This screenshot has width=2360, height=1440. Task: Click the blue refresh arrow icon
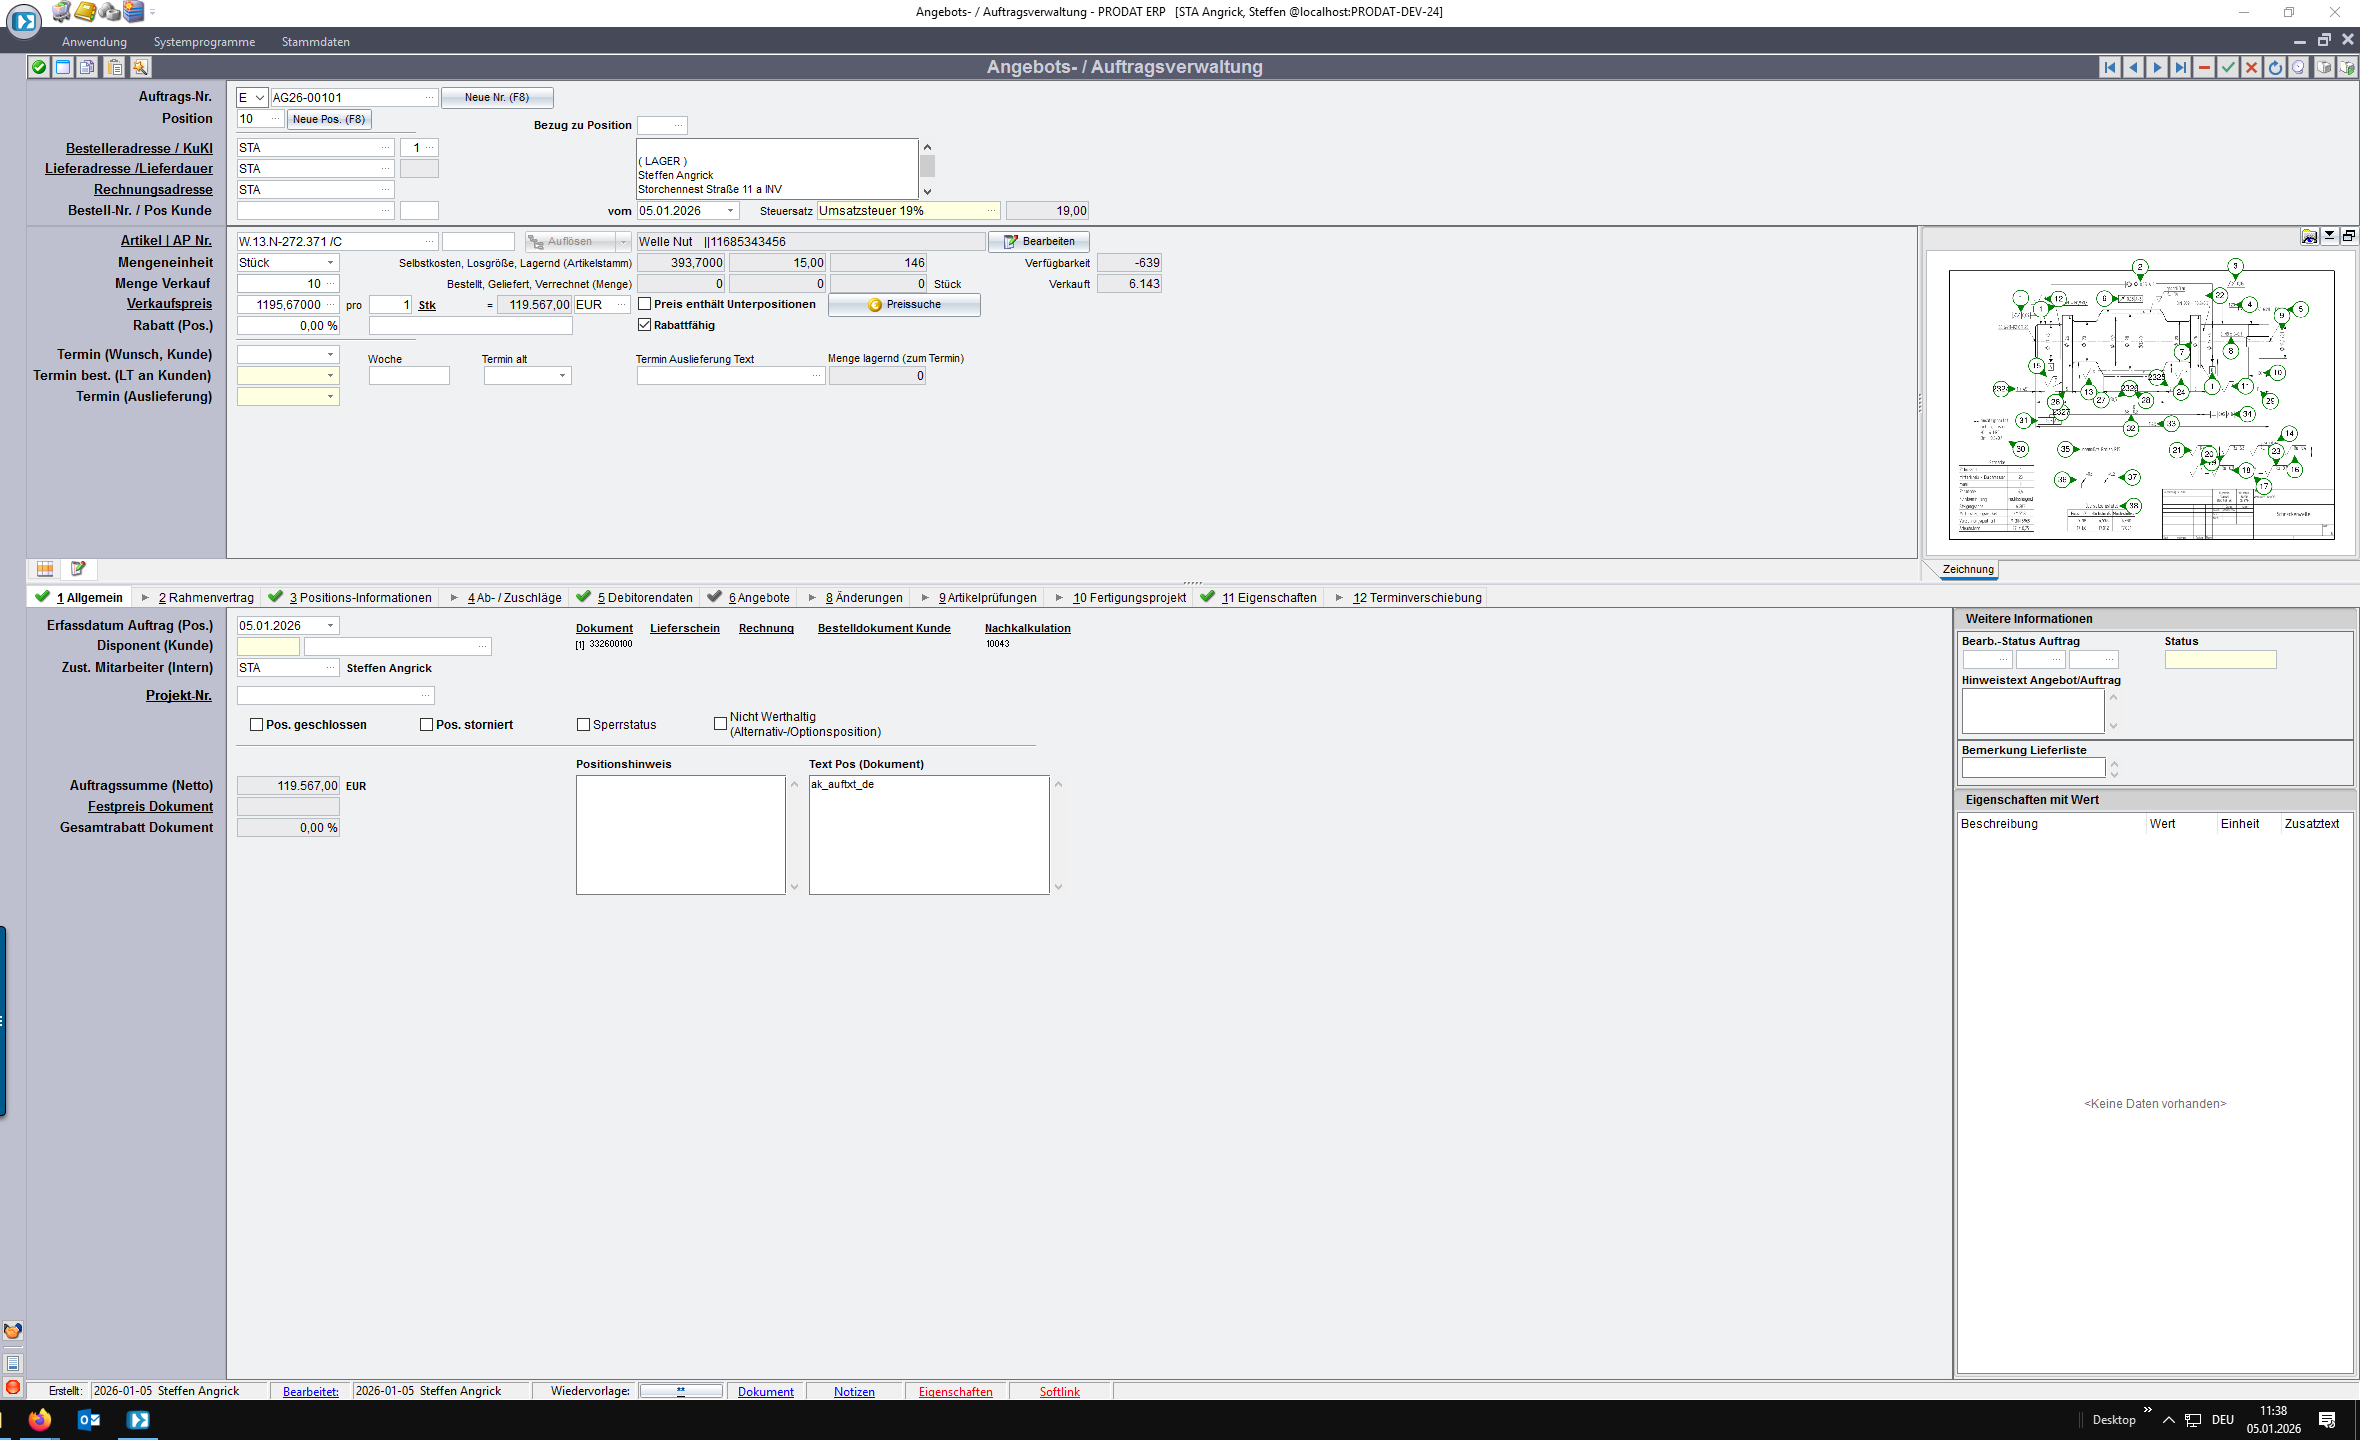pyautogui.click(x=2275, y=67)
